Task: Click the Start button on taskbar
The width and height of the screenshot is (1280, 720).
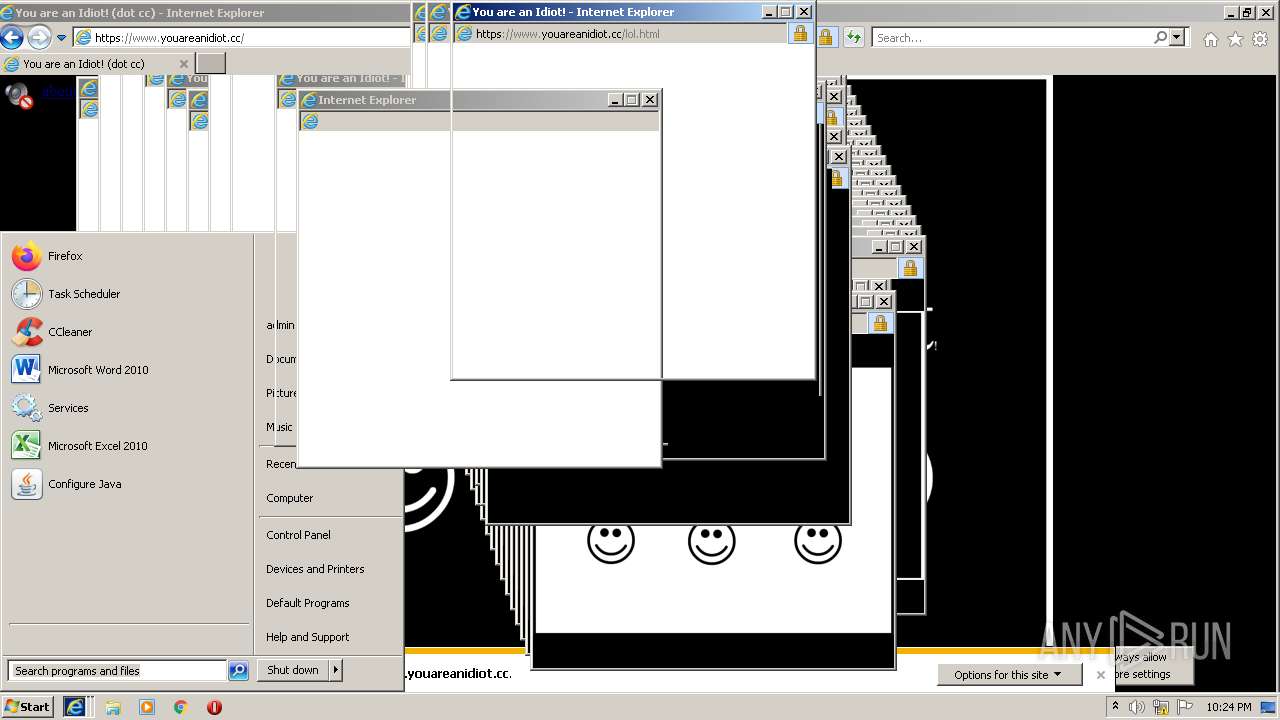Action: coord(27,706)
